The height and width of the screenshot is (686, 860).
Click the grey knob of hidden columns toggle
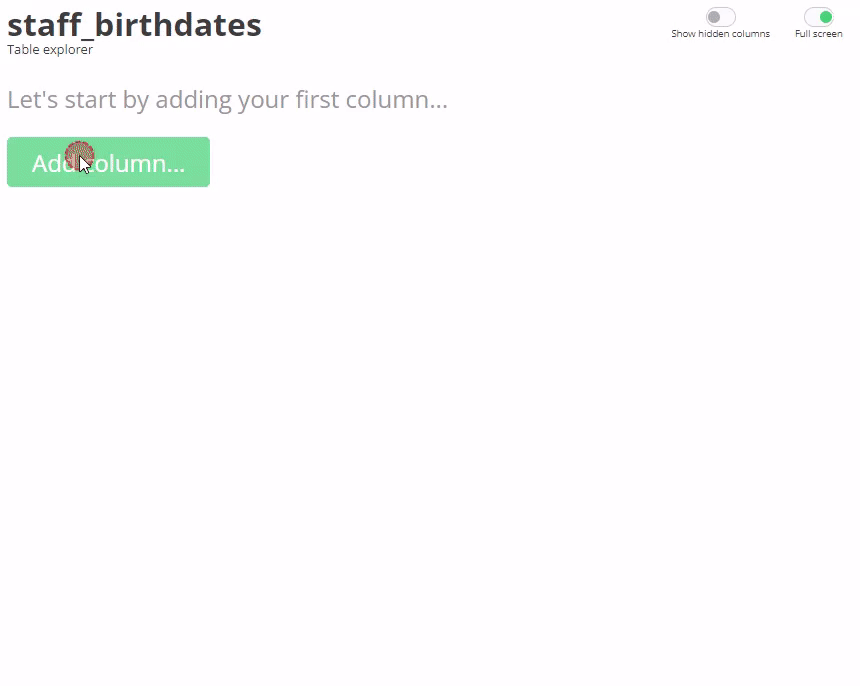coord(714,17)
